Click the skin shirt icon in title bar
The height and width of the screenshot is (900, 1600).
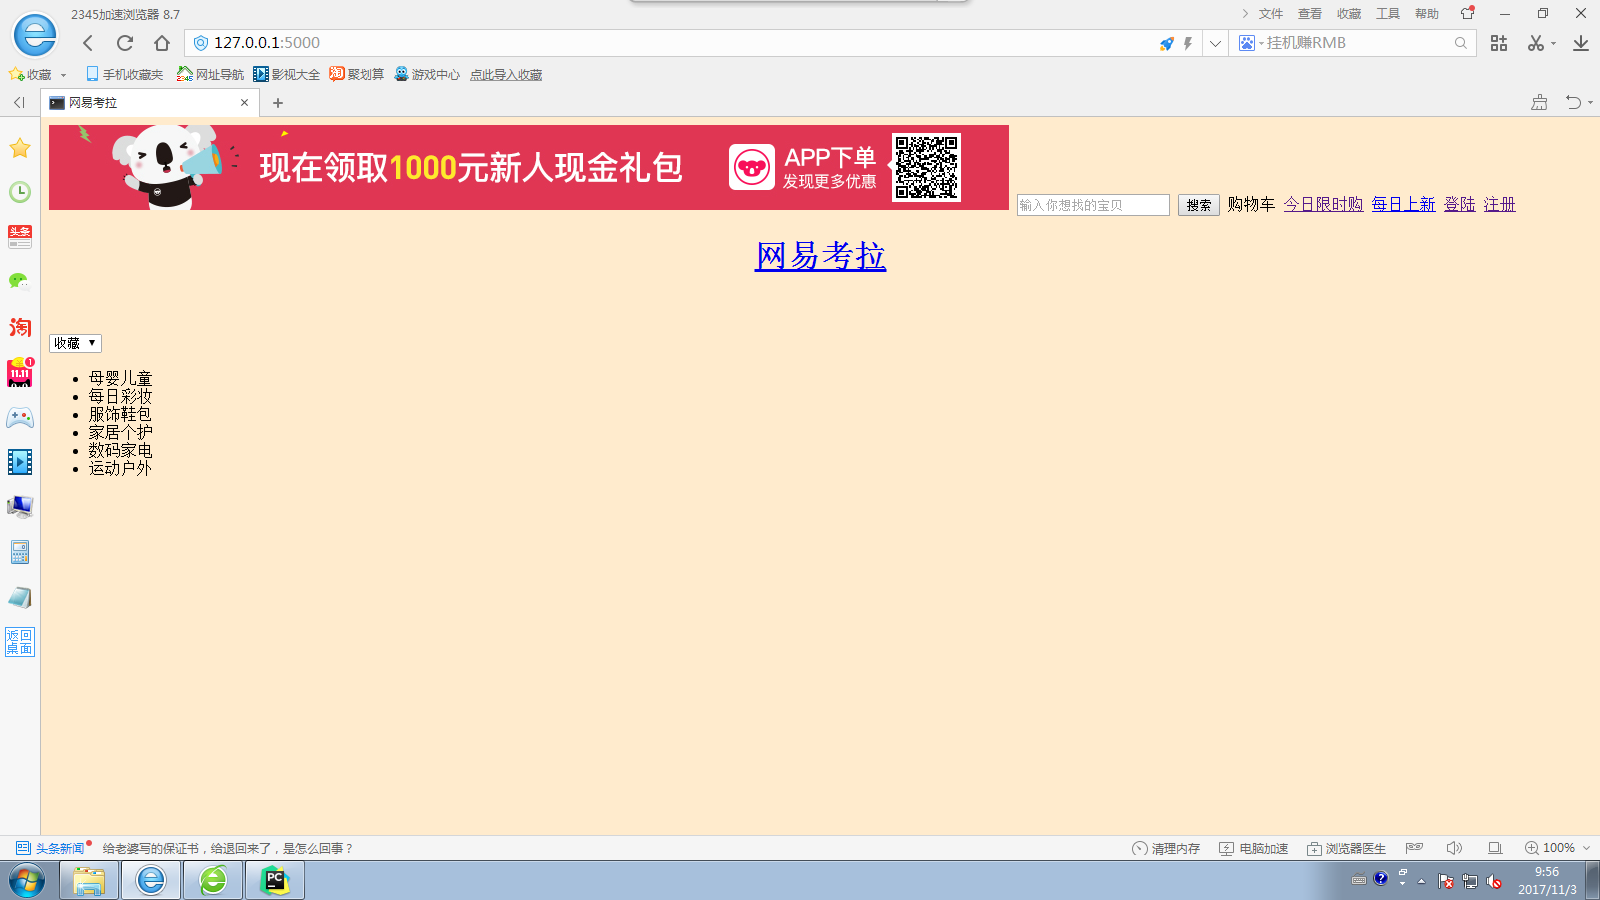point(1468,13)
